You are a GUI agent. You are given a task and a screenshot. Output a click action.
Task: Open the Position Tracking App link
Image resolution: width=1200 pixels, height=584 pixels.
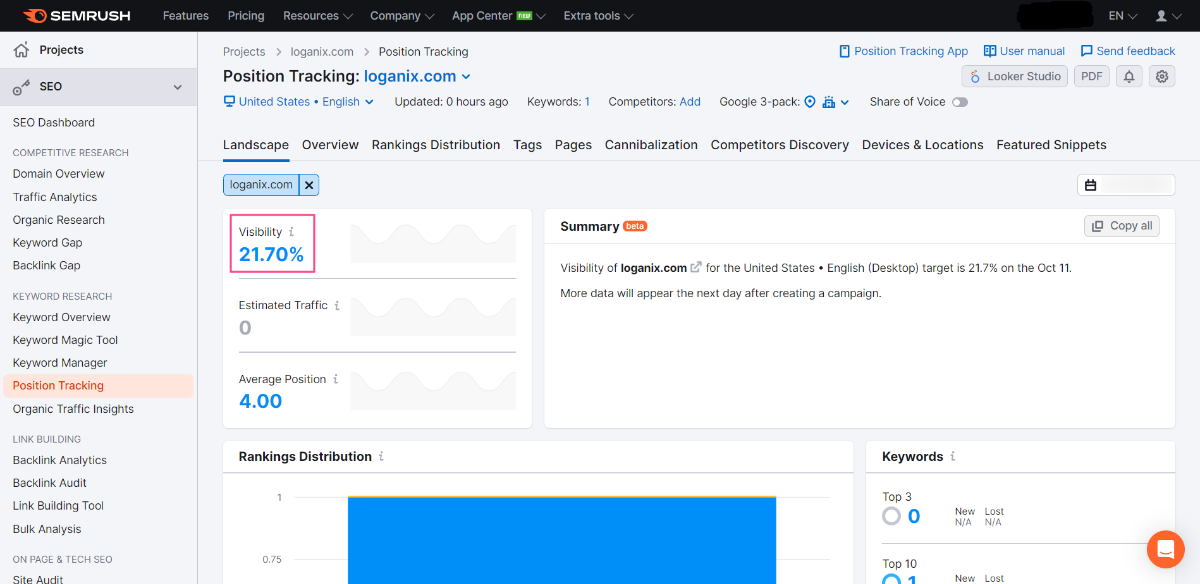click(x=904, y=51)
